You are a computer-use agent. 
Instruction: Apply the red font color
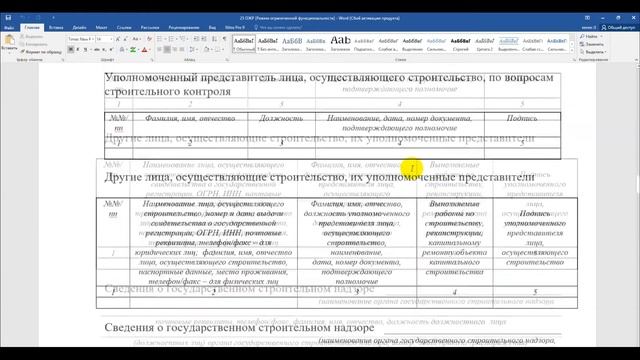pos(144,49)
